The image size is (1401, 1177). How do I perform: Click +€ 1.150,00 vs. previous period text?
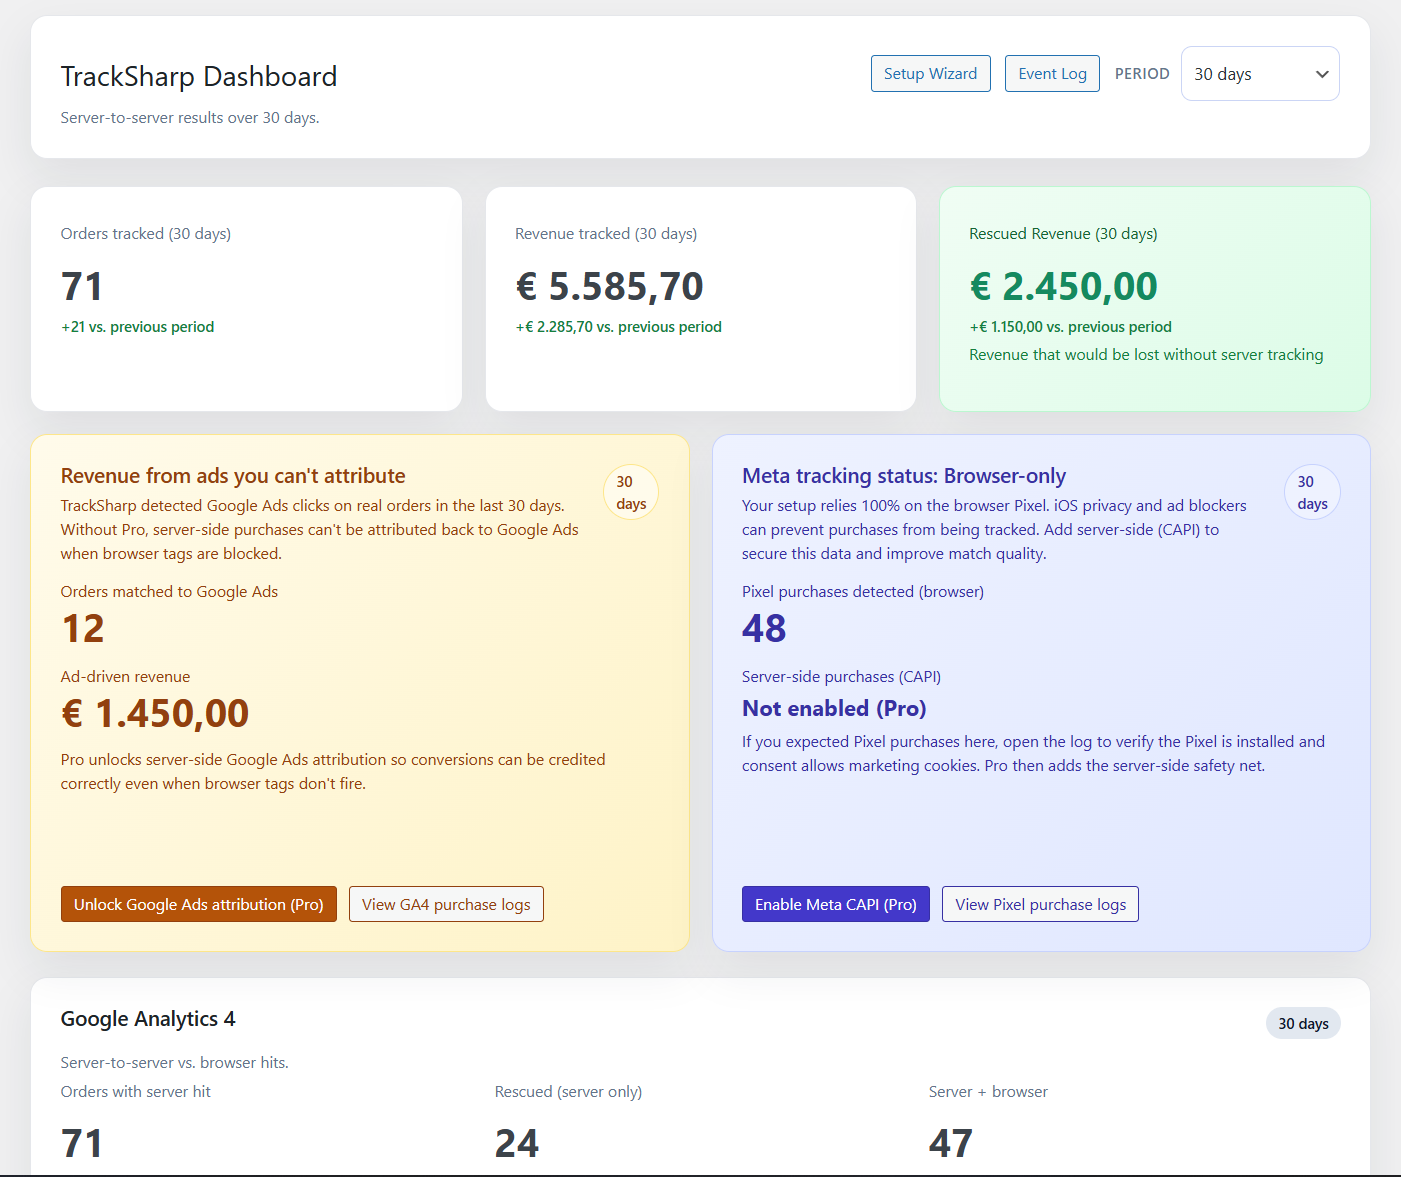[1070, 327]
